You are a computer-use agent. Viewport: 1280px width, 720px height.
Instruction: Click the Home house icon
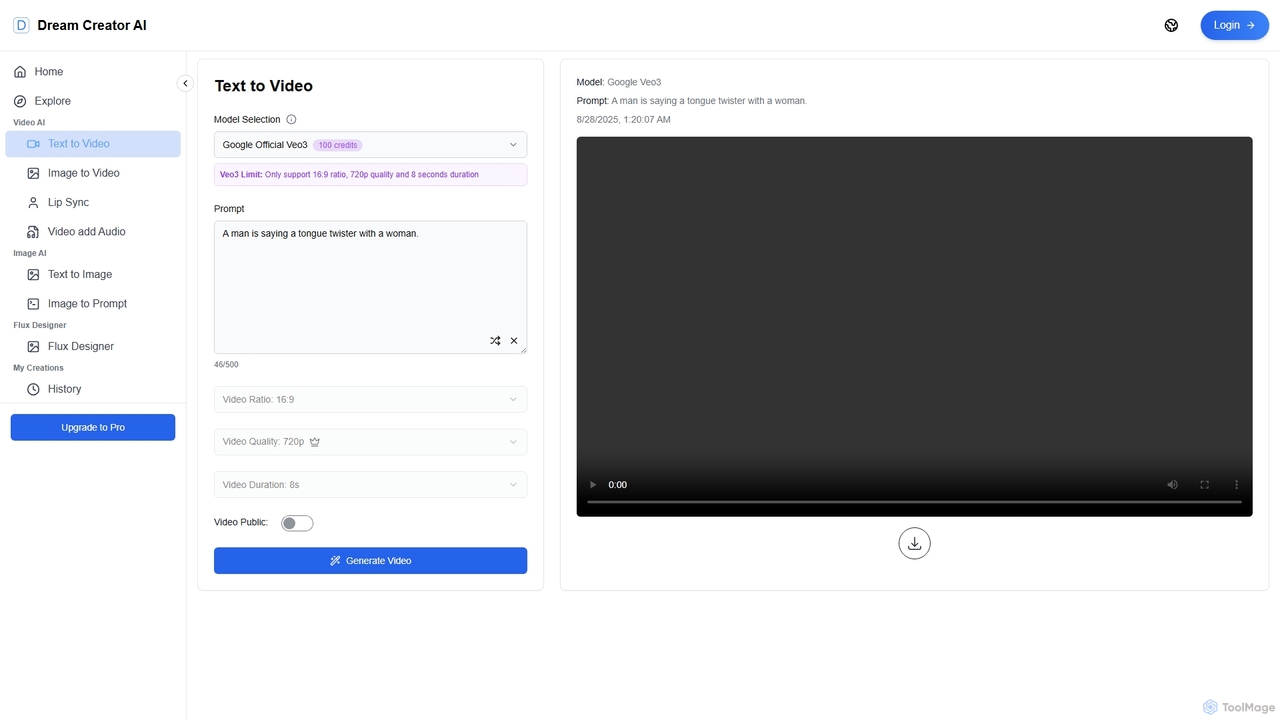(20, 72)
